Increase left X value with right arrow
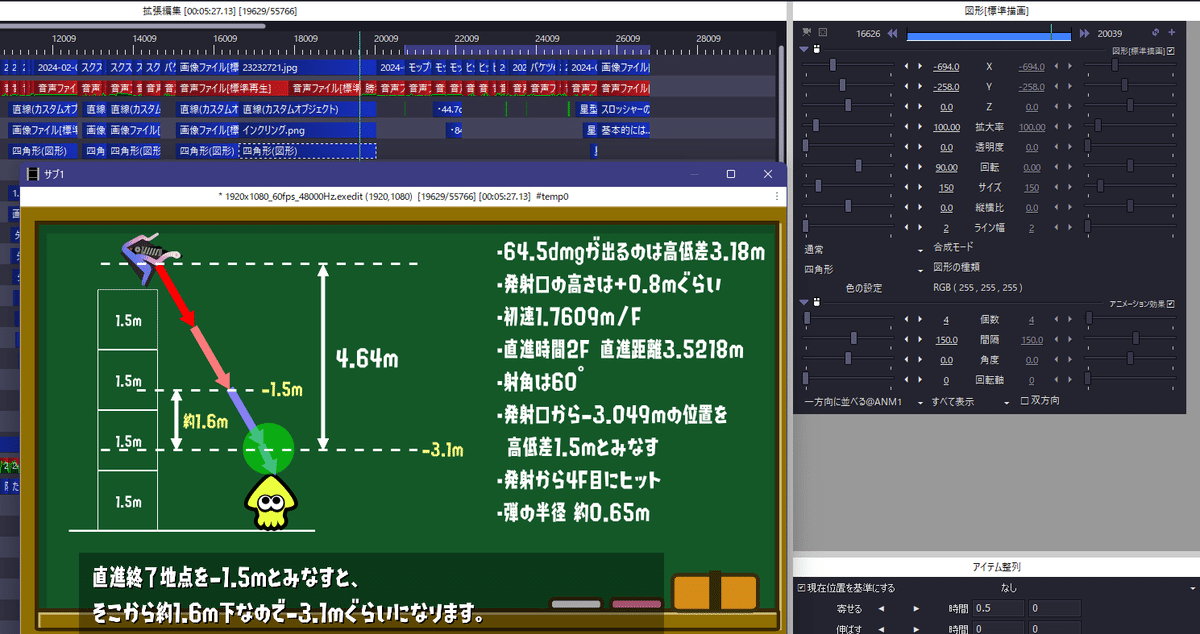This screenshot has width=1200, height=634. [x=921, y=67]
